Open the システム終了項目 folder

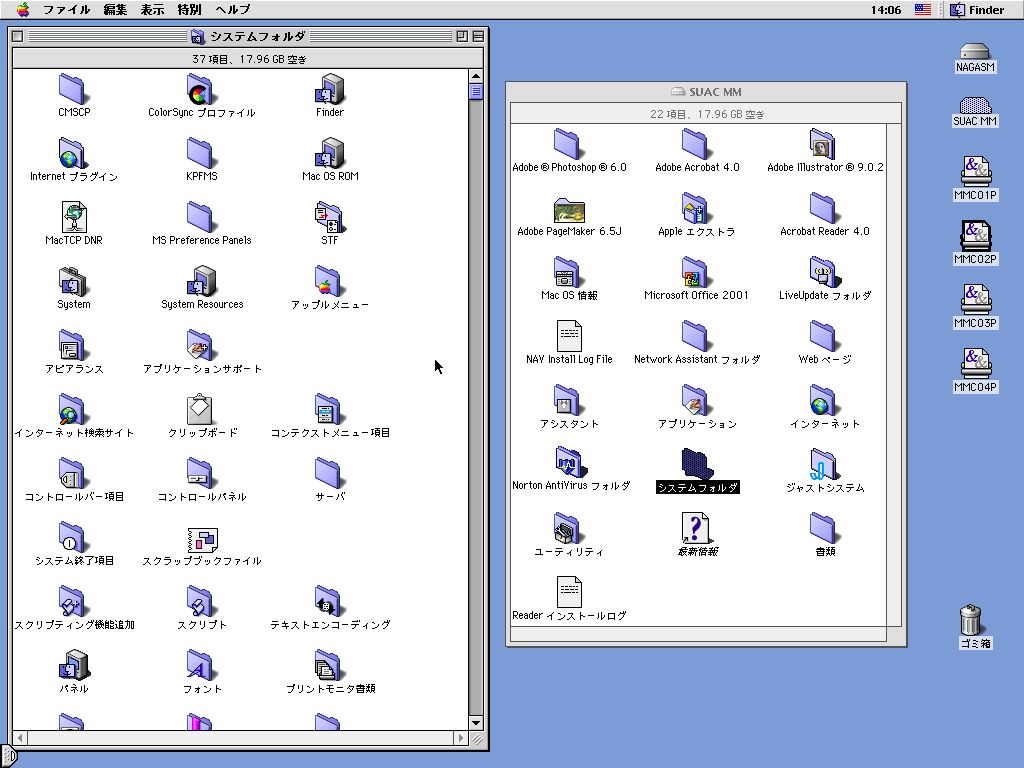[73, 537]
